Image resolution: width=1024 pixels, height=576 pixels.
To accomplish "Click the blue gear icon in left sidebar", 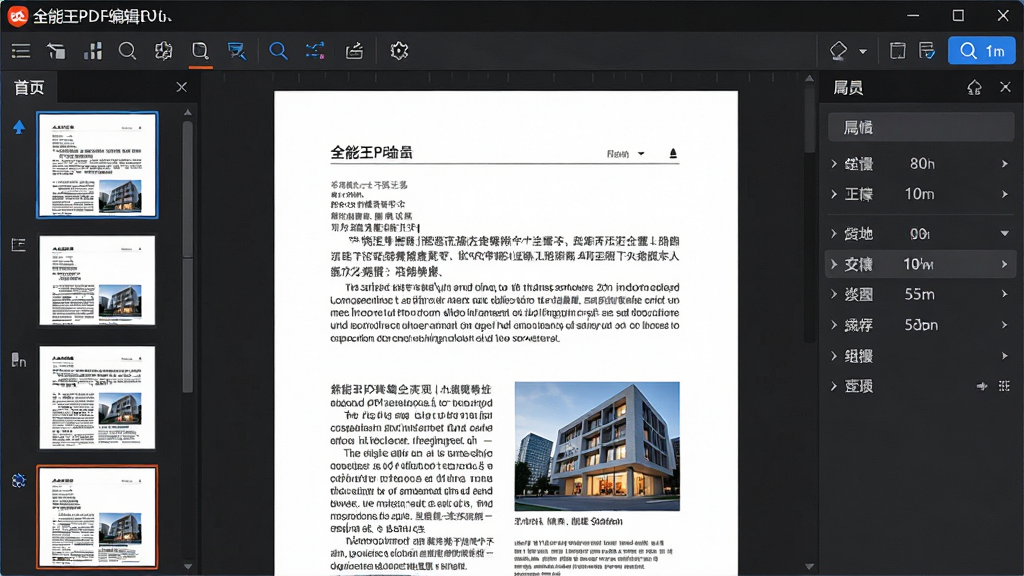I will pyautogui.click(x=18, y=481).
